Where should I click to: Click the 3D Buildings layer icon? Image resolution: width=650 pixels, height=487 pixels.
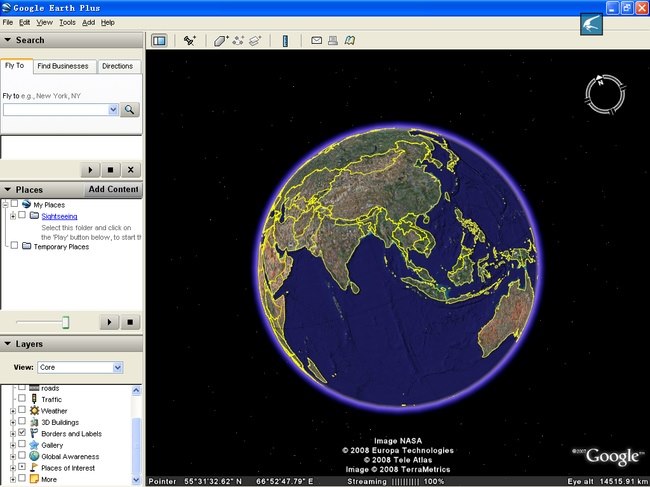(34, 422)
